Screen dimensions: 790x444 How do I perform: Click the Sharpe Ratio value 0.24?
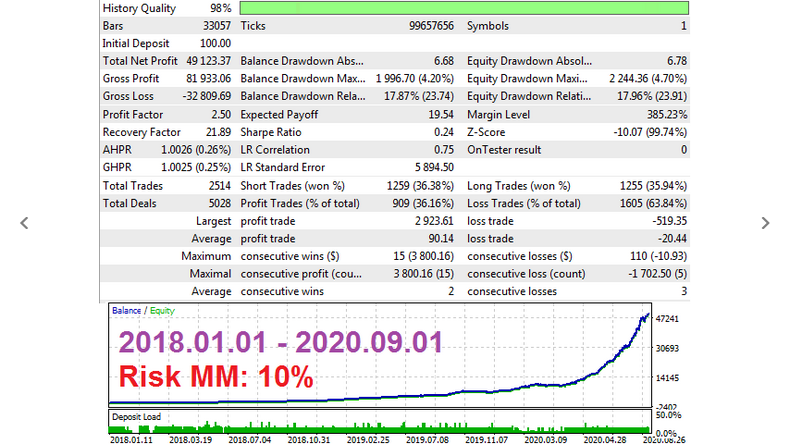point(444,133)
